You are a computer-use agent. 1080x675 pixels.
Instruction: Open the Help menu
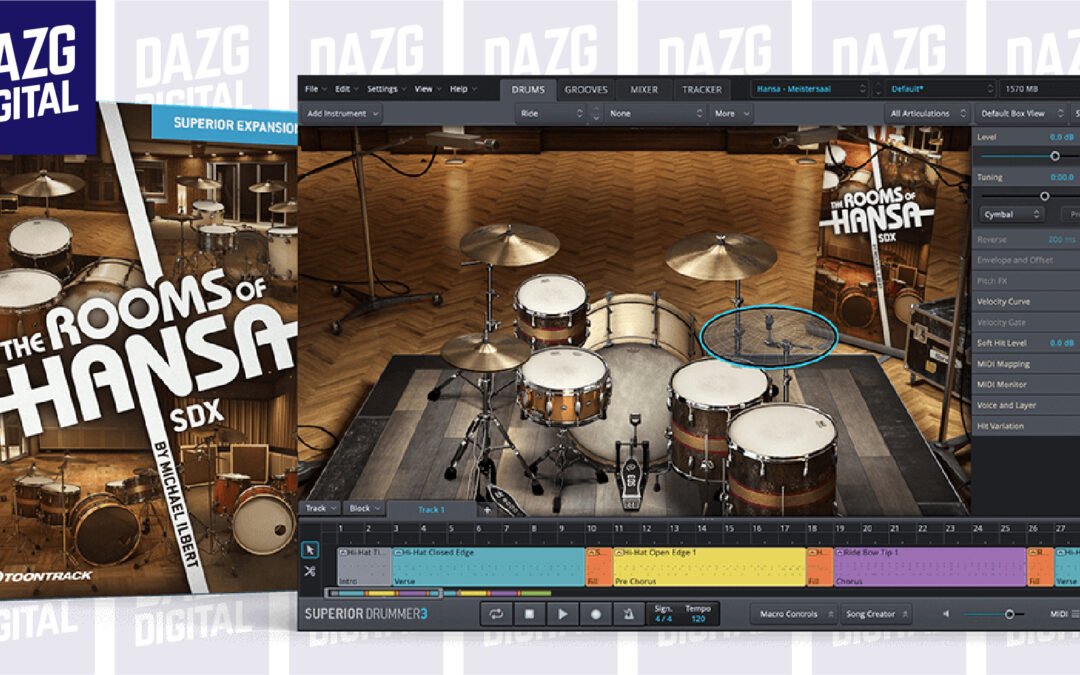(x=463, y=89)
